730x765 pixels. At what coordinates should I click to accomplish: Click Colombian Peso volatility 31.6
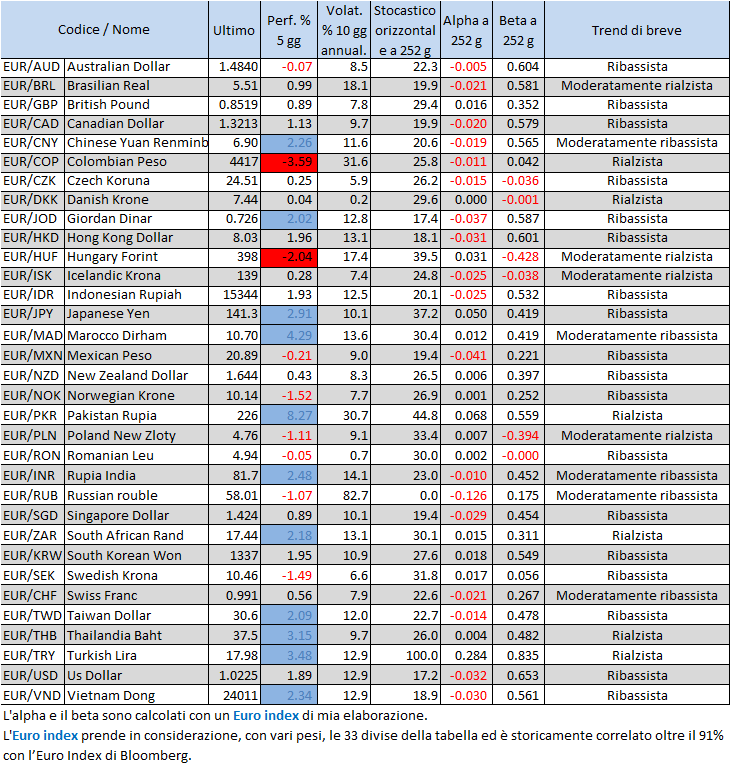tap(344, 162)
